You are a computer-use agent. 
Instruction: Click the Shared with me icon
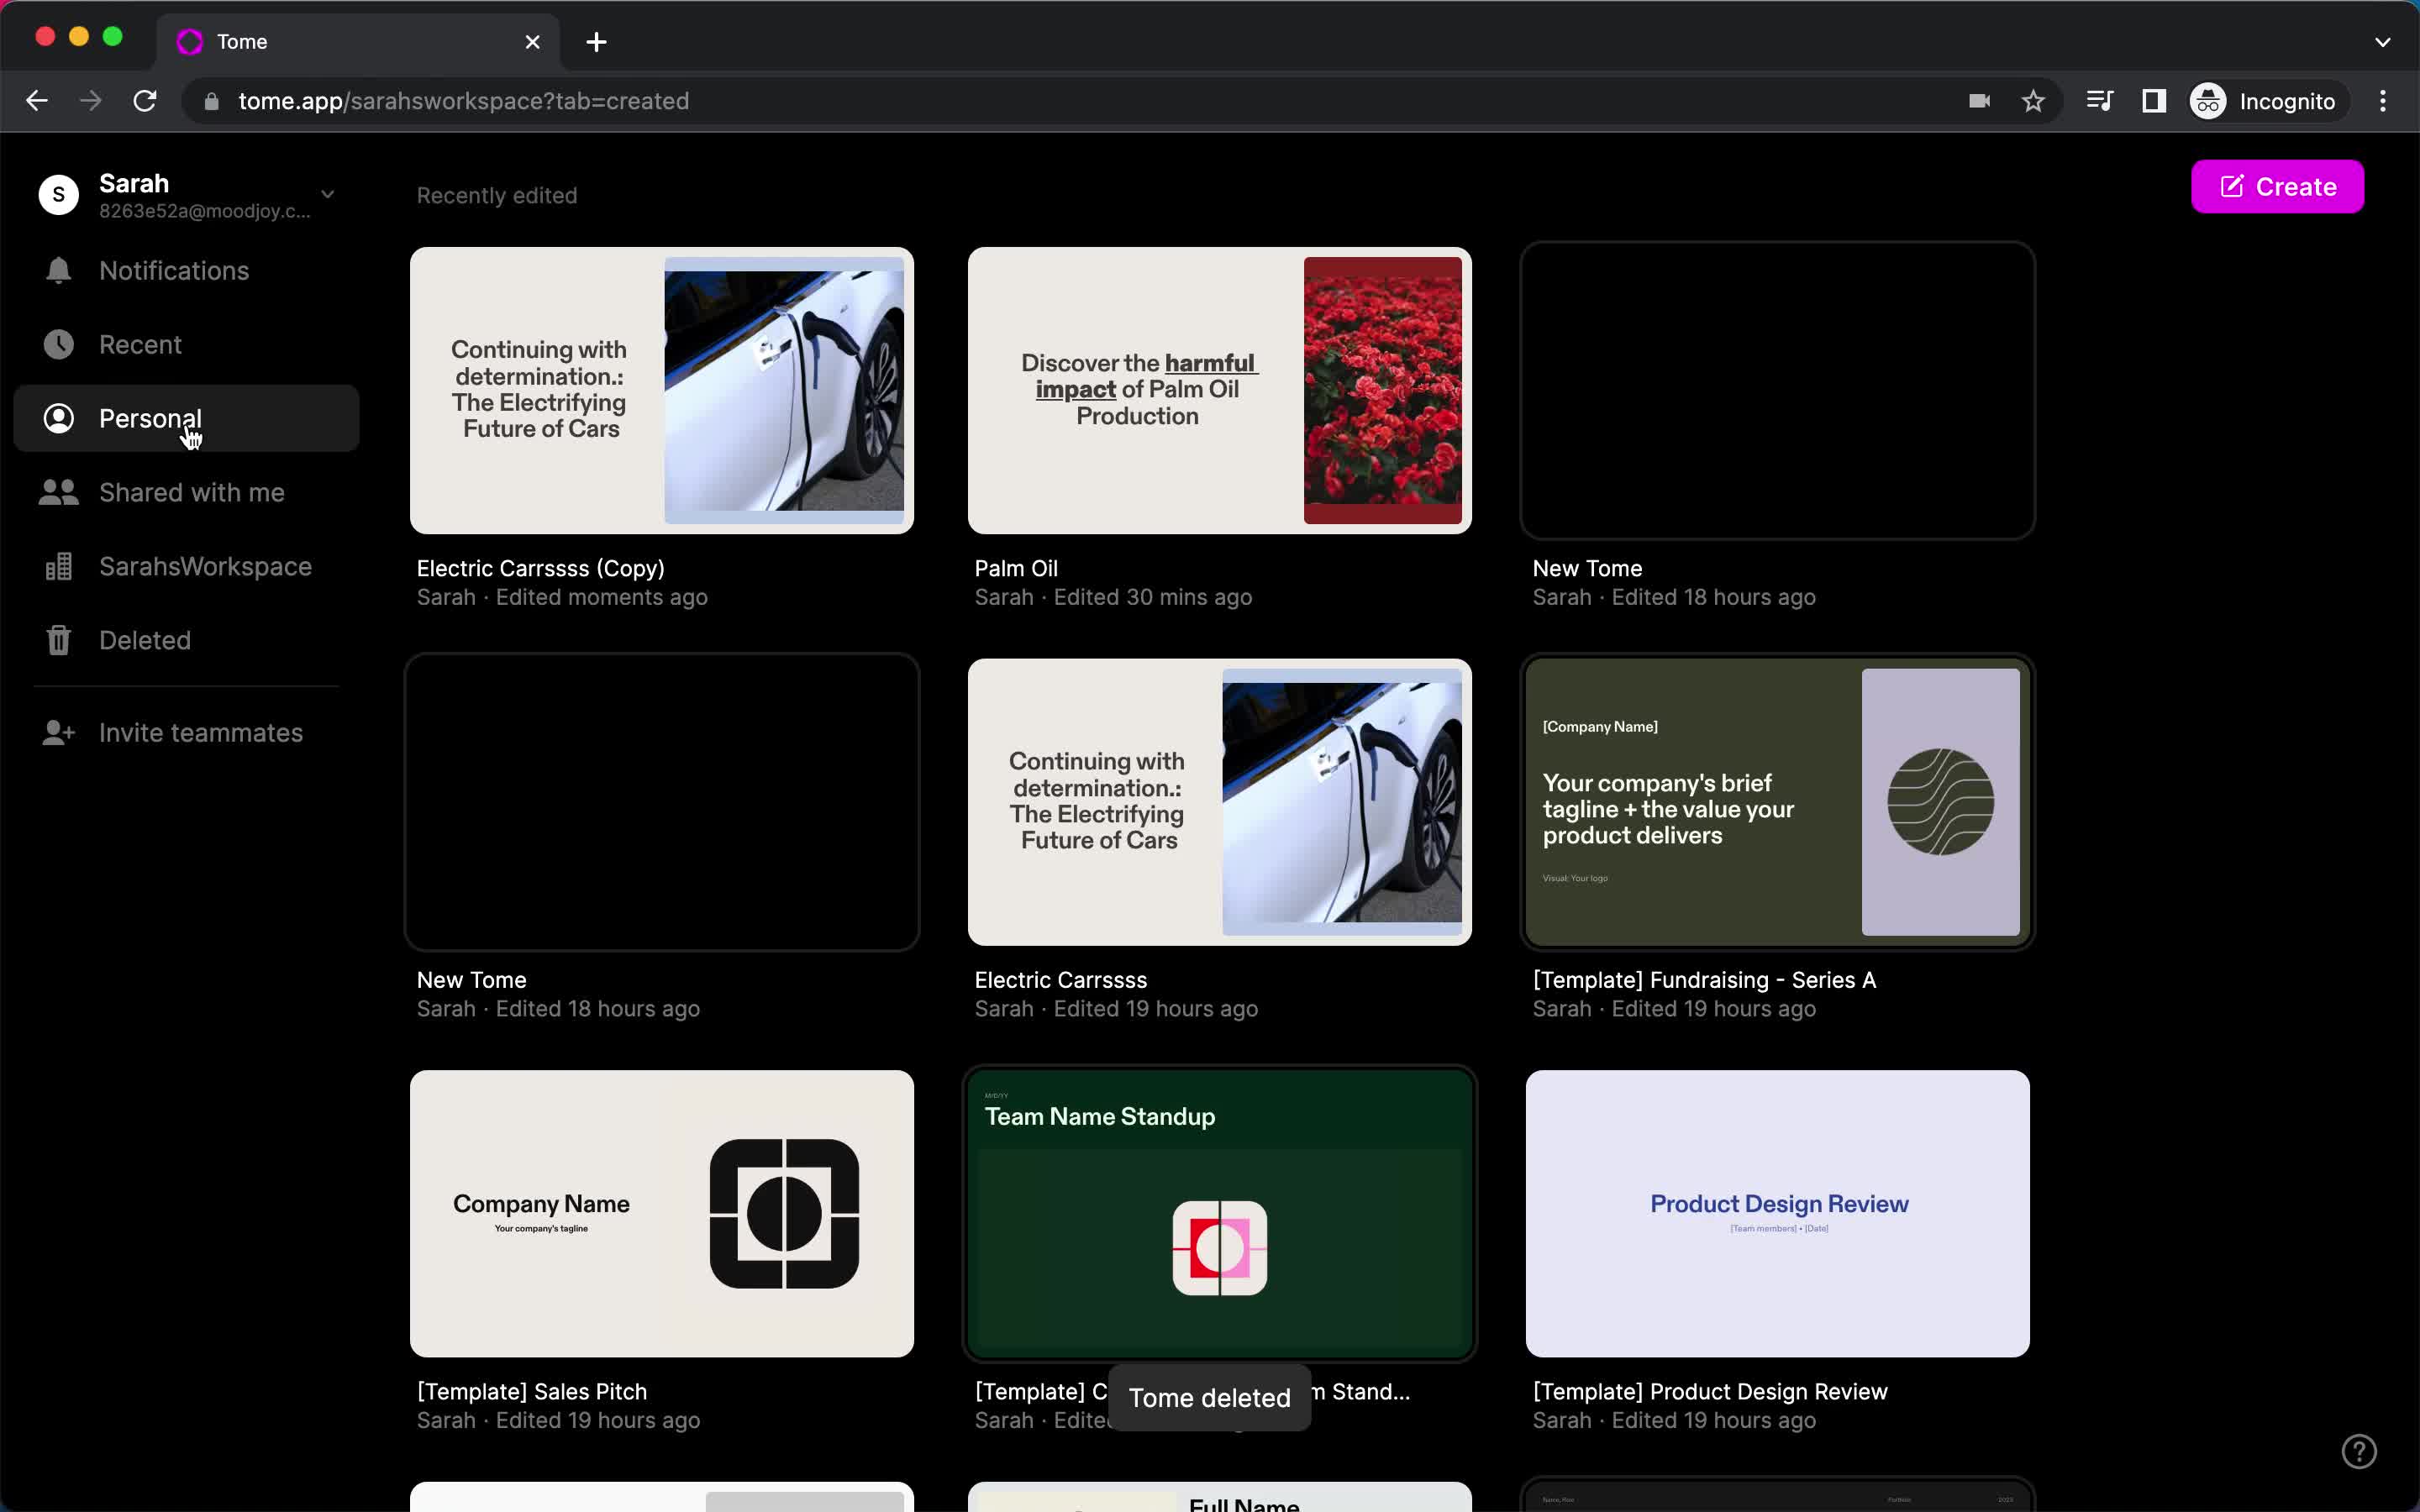[57, 491]
